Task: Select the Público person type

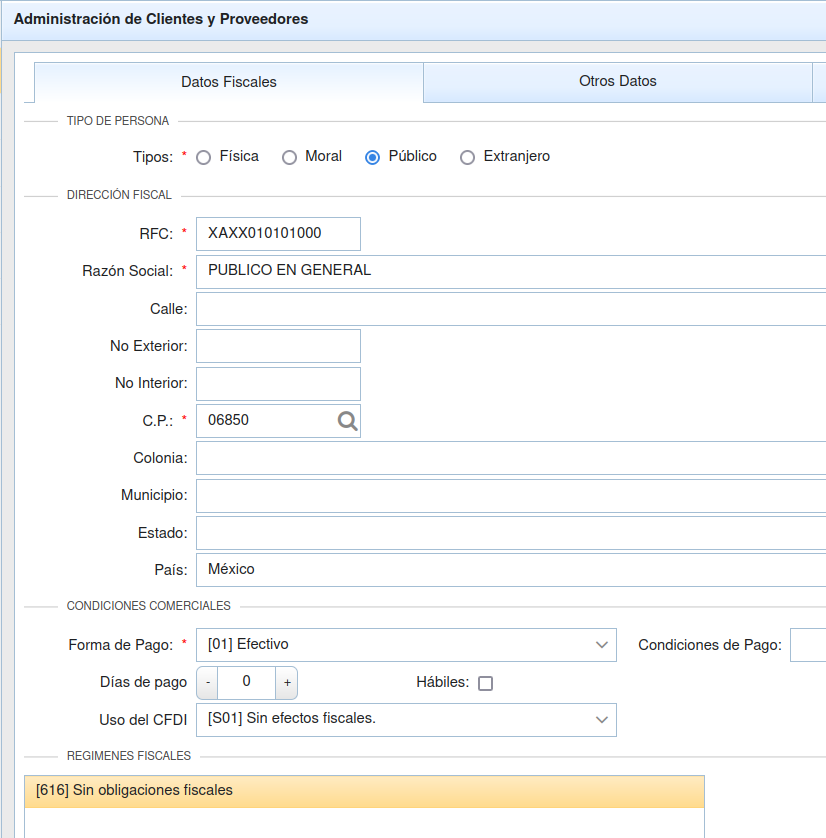Action: (372, 158)
